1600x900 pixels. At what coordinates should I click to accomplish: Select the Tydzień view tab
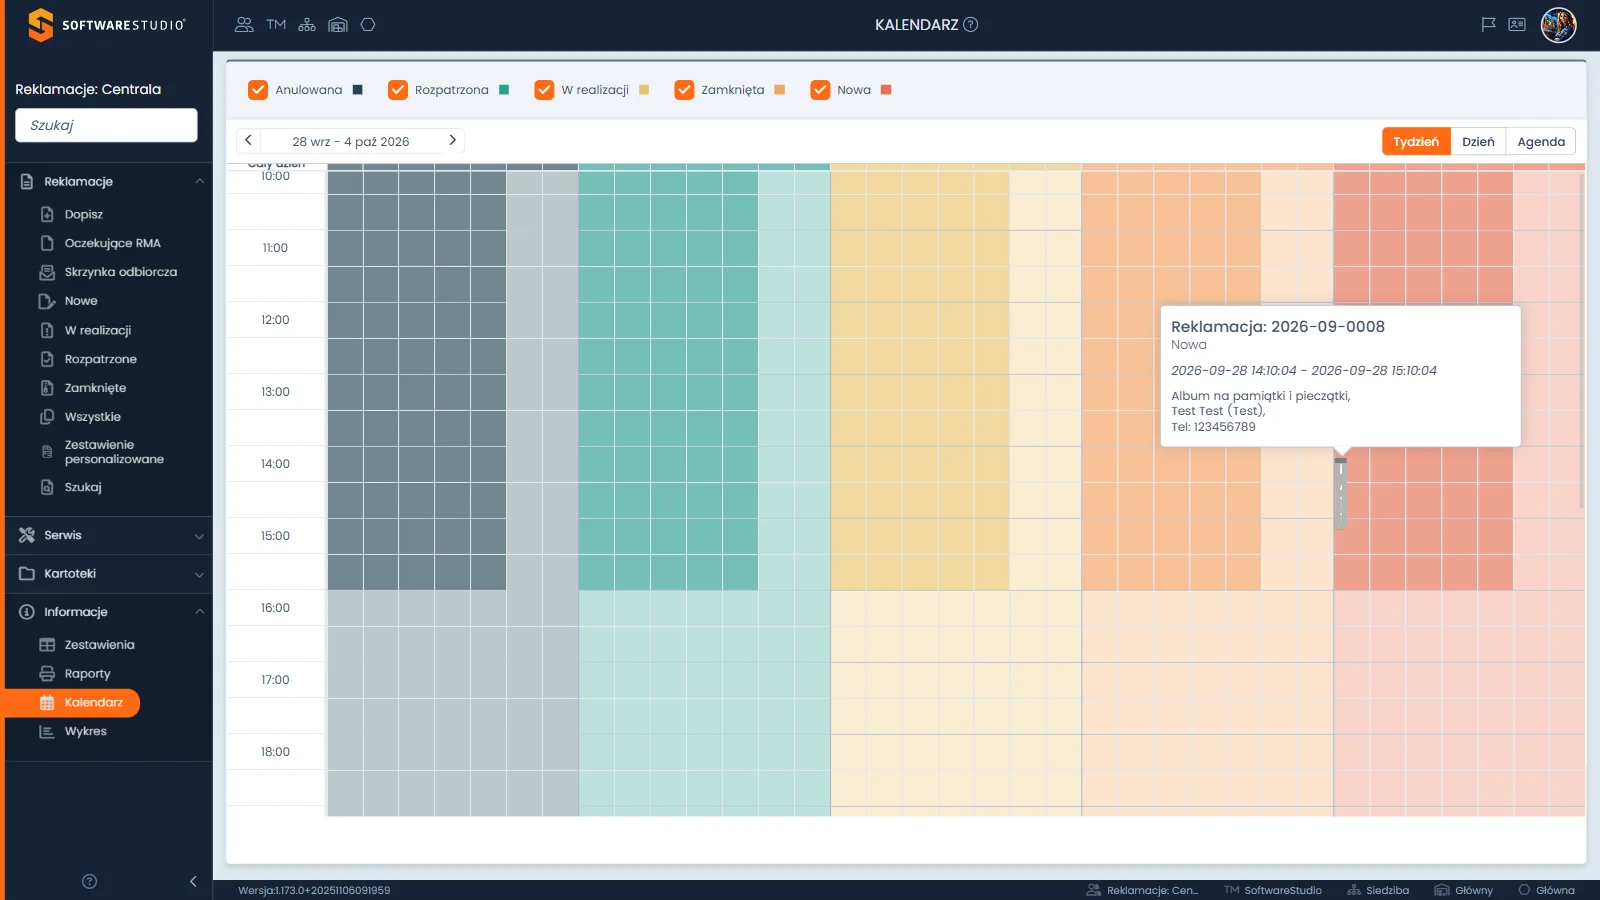pyautogui.click(x=1416, y=142)
